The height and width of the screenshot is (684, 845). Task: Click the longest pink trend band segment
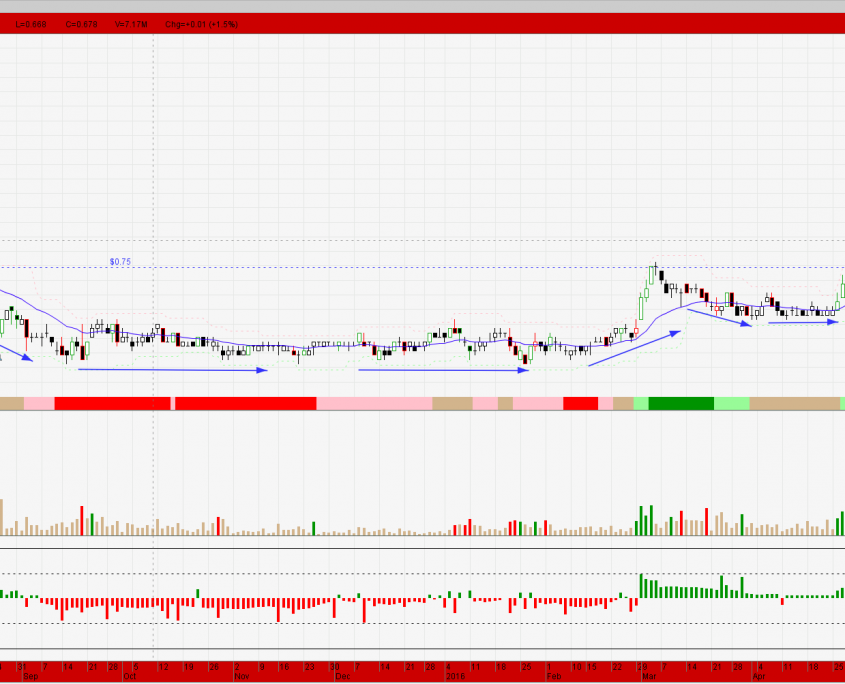pos(374,403)
